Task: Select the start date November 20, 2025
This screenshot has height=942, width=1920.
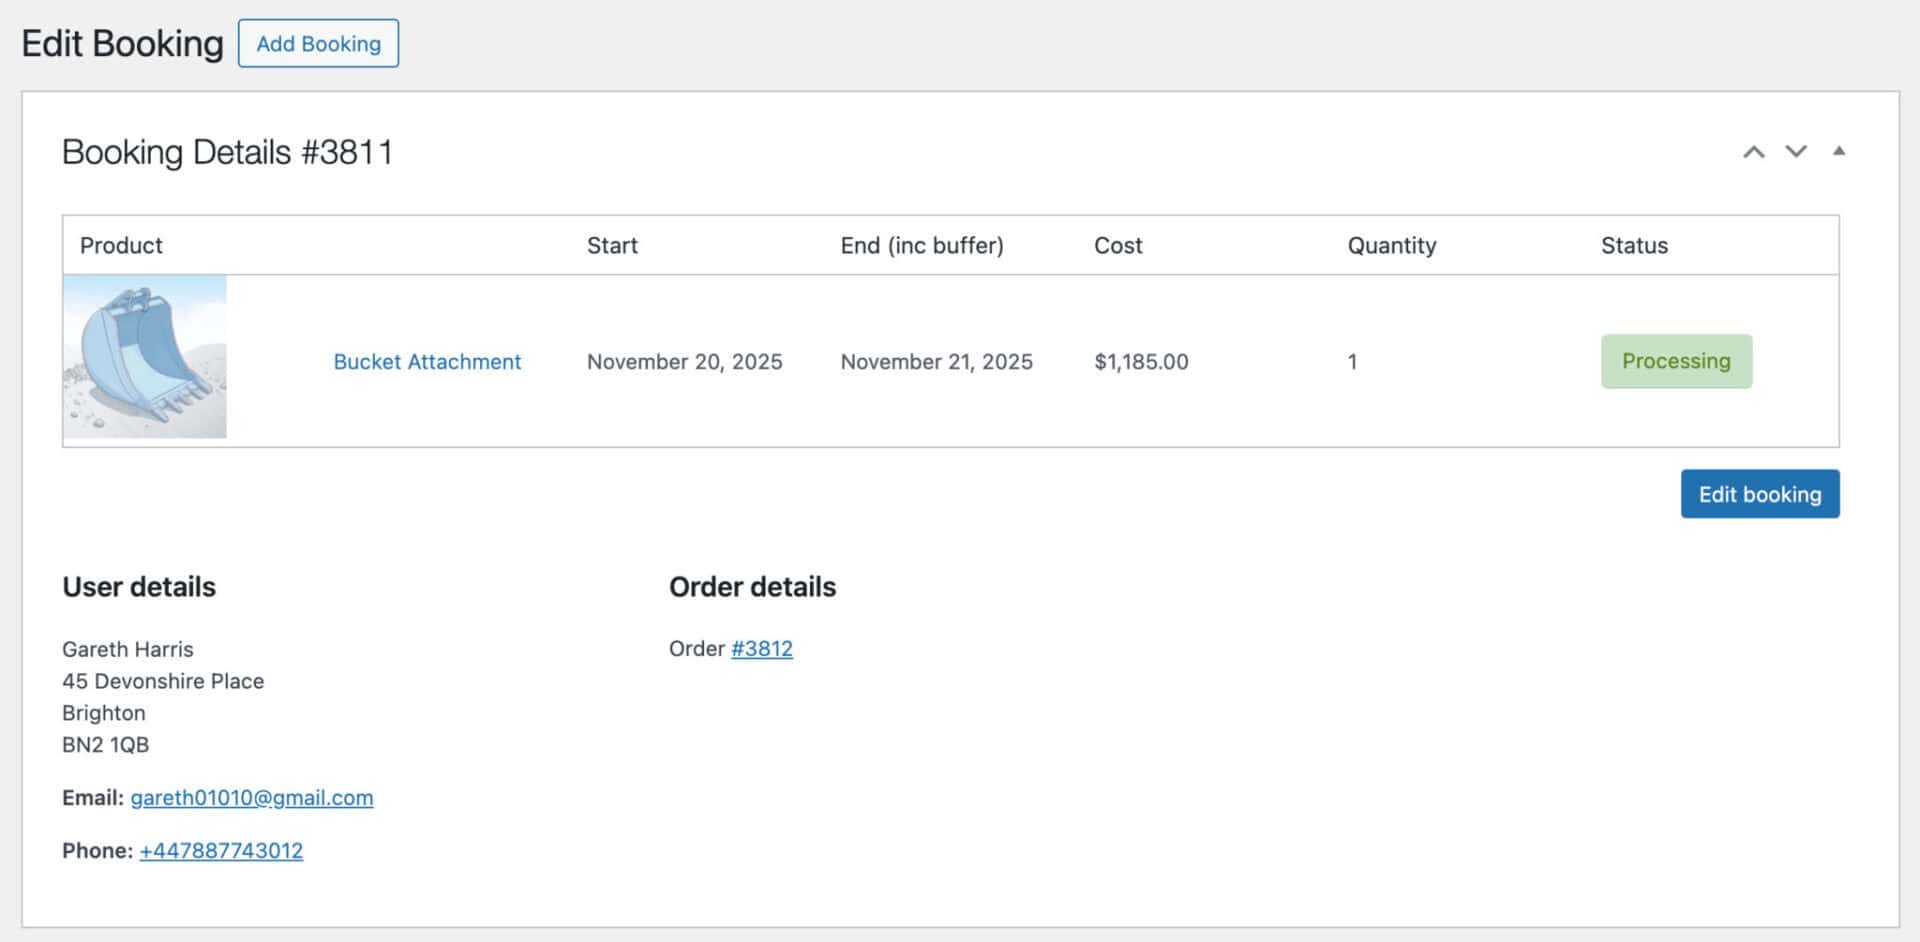Action: tap(684, 361)
